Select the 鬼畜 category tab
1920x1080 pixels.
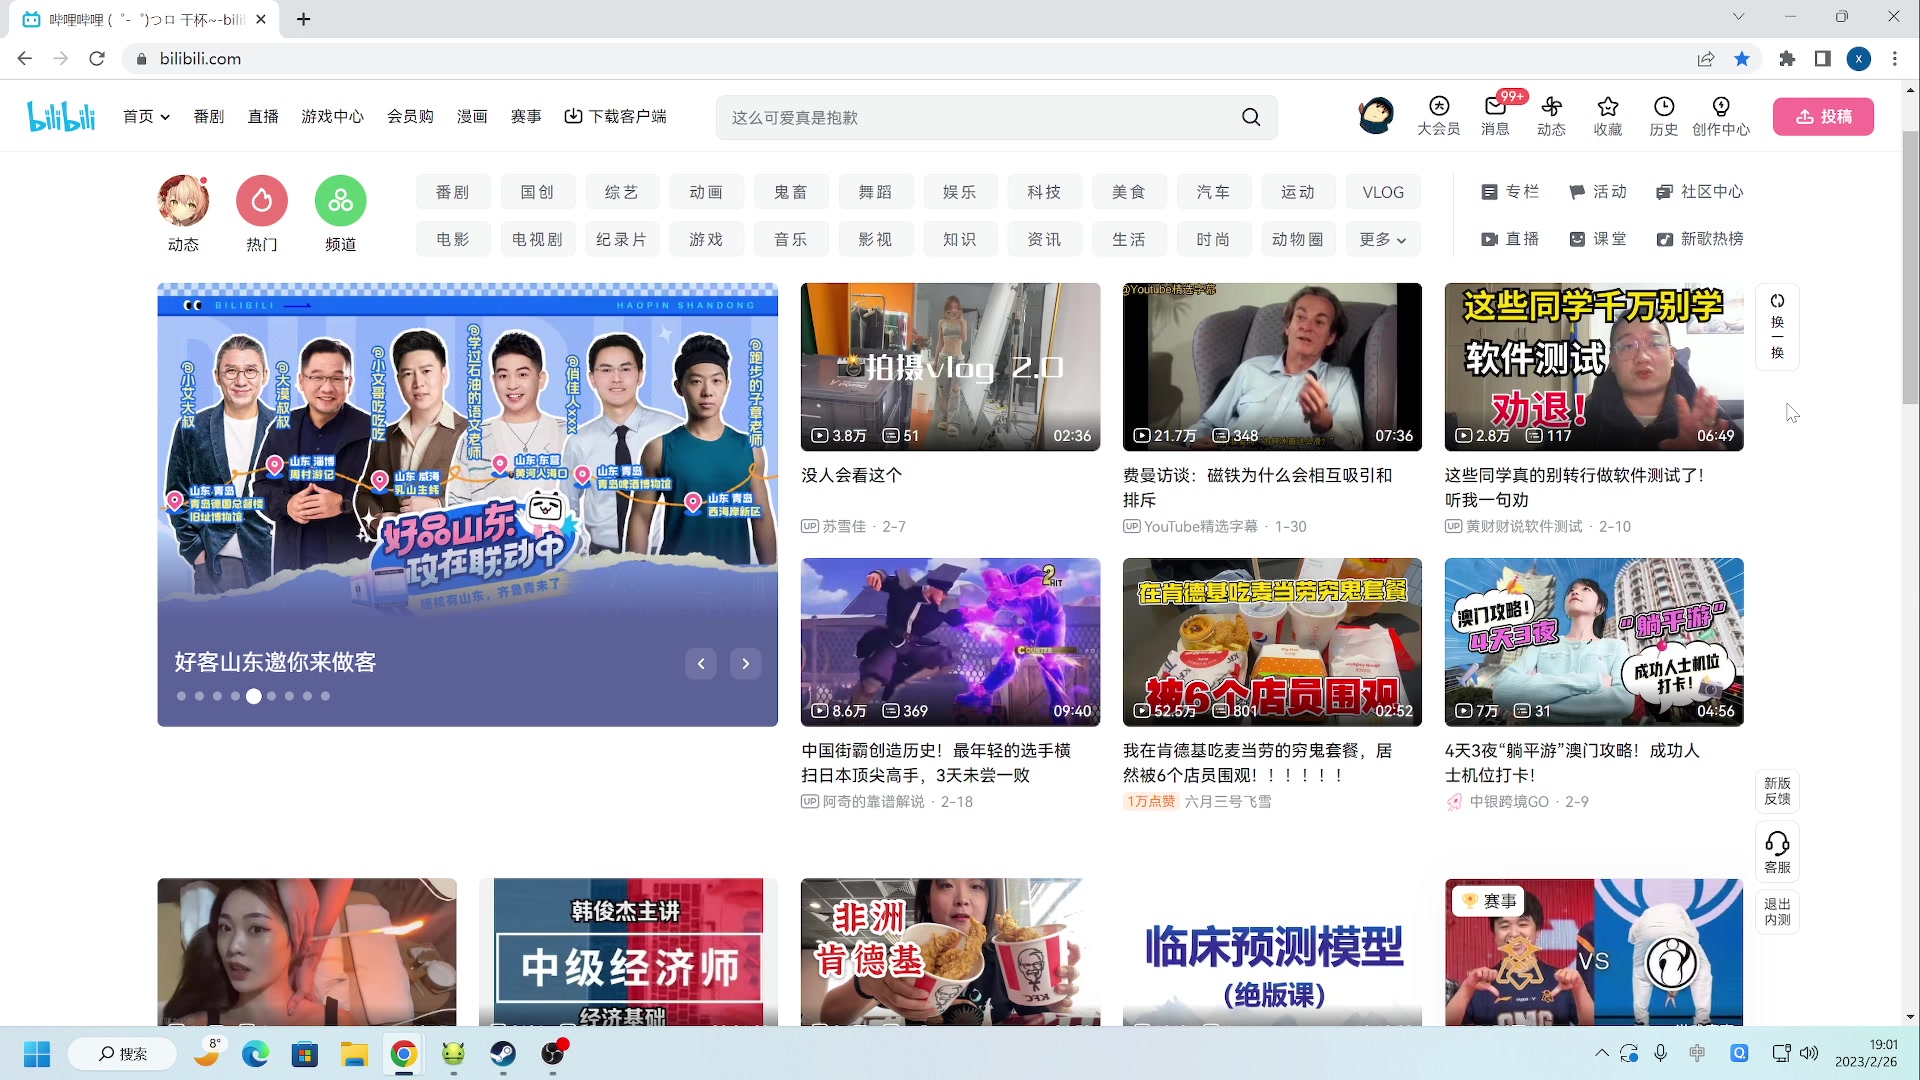(790, 192)
